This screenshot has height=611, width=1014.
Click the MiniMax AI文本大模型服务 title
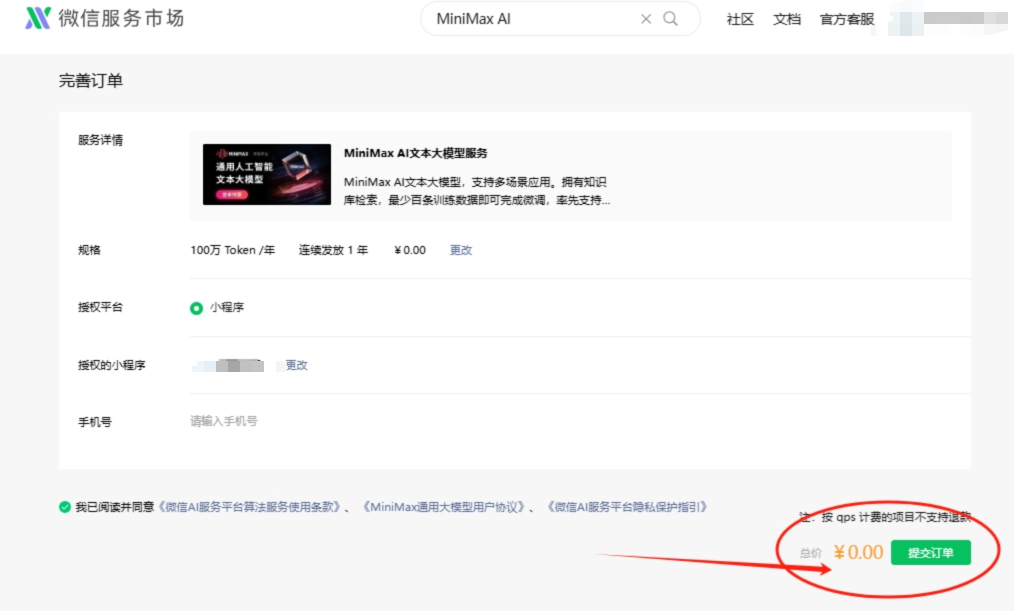click(x=415, y=153)
